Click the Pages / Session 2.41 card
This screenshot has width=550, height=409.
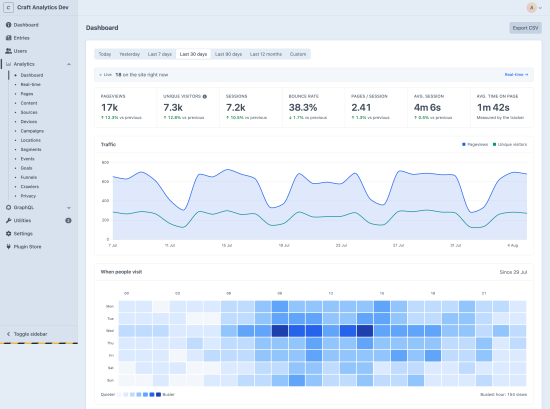(376, 107)
